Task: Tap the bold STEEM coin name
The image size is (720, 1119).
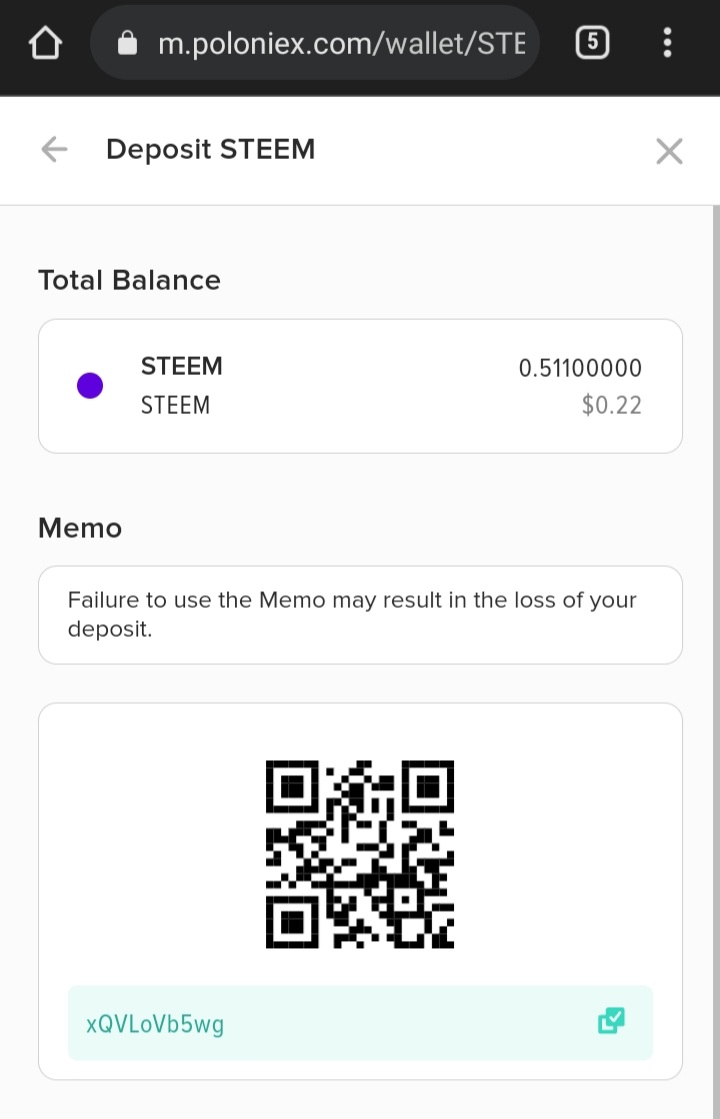Action: click(182, 366)
